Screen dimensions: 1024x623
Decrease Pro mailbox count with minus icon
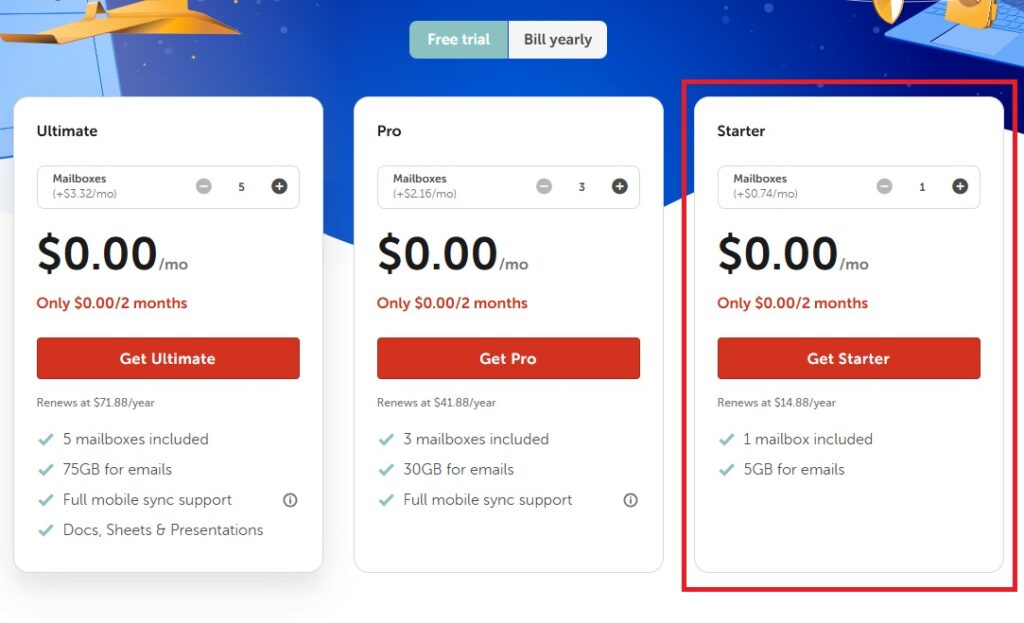[x=544, y=186]
